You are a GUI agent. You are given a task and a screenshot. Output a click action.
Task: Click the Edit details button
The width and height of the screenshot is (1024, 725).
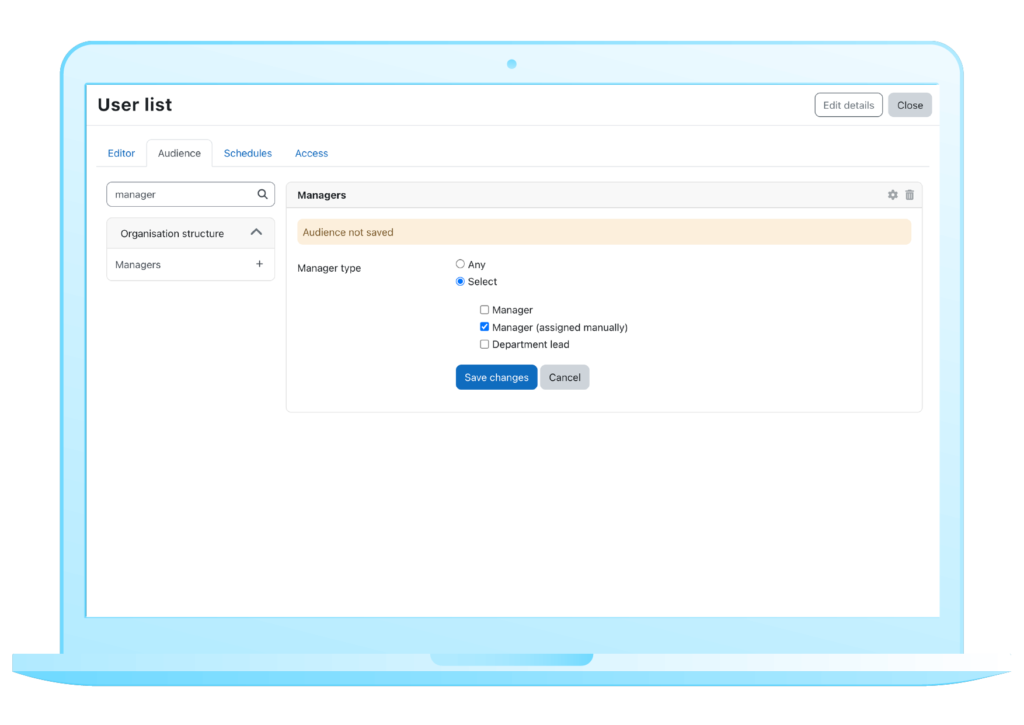coord(848,105)
